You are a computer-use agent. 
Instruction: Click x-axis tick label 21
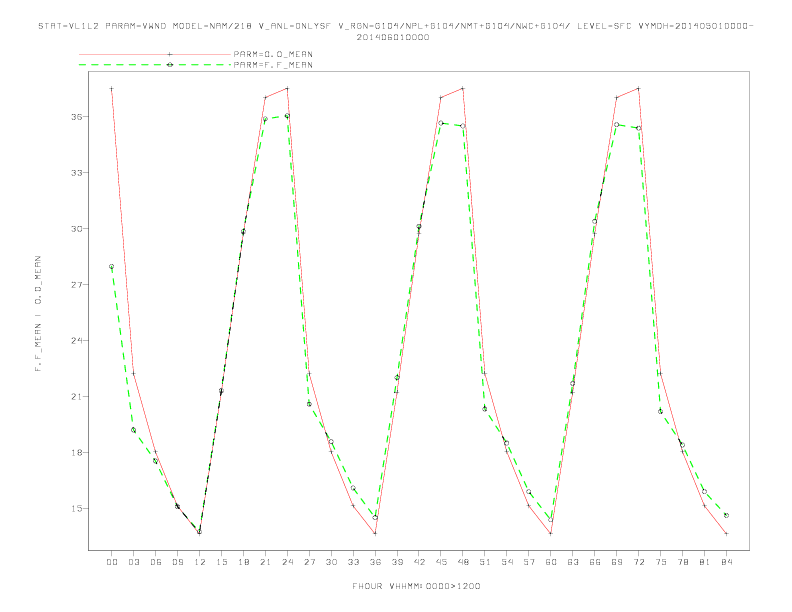265,562
